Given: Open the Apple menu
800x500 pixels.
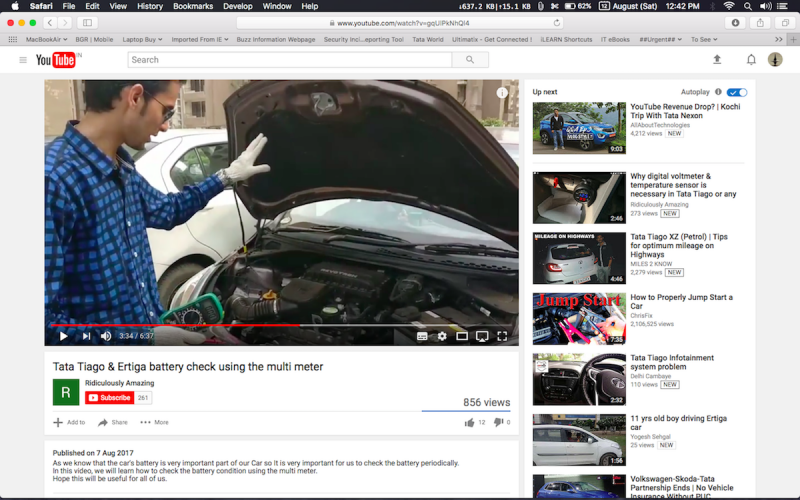Looking at the screenshot, I should tap(15, 6).
